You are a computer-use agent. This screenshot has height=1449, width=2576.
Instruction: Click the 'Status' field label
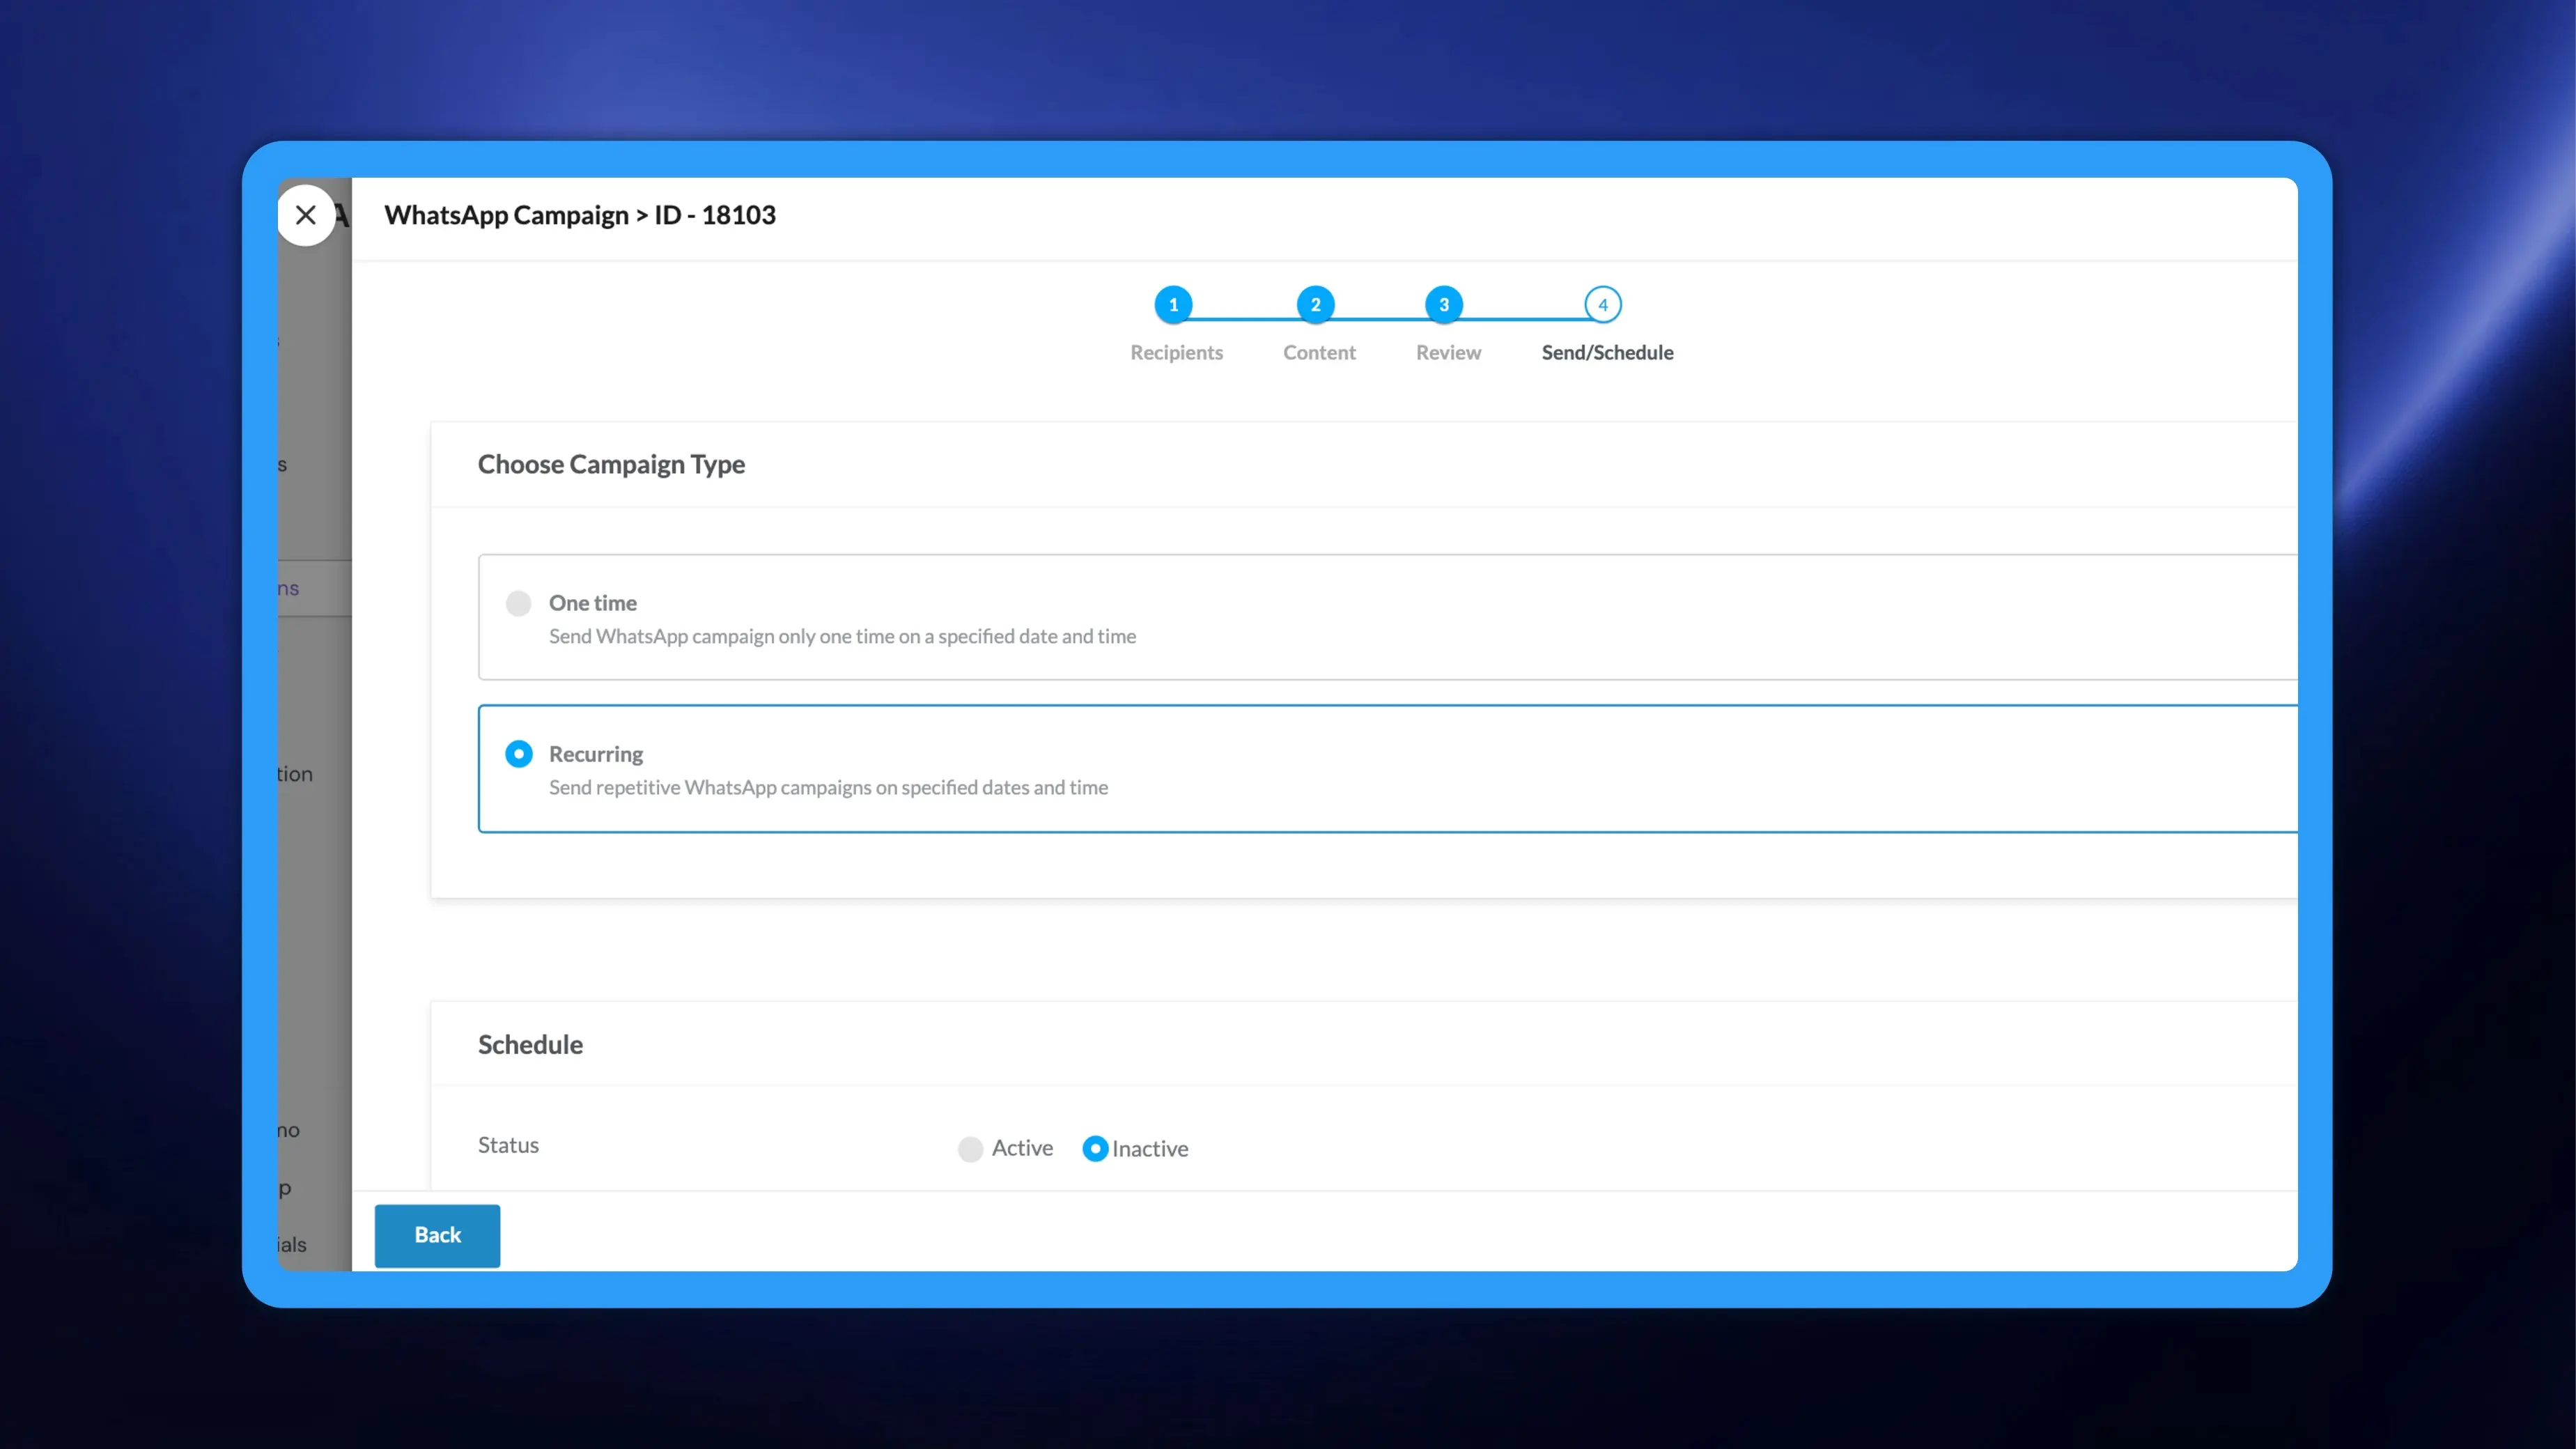[508, 1145]
